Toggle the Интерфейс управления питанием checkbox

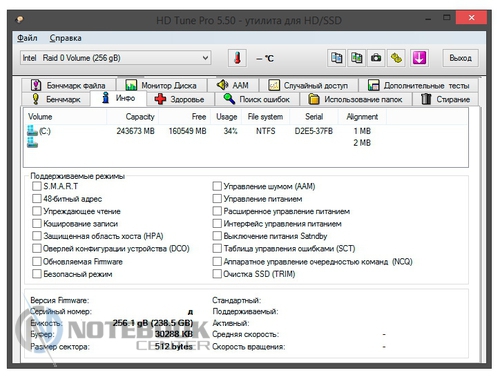pyautogui.click(x=217, y=223)
